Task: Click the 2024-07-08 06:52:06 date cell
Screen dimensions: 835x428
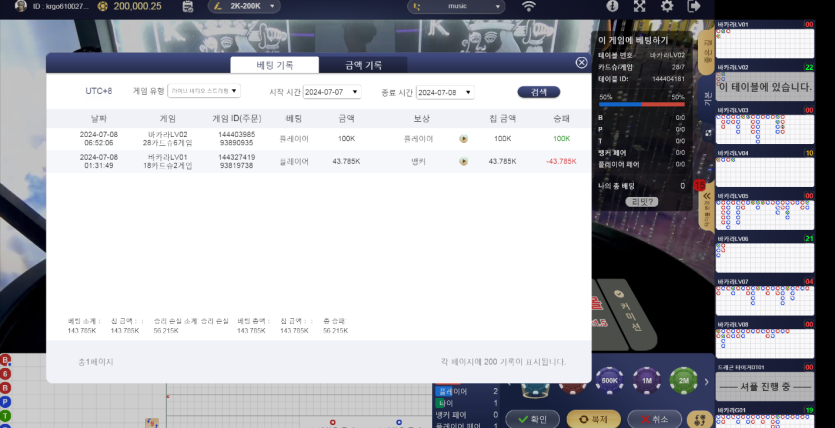Action: pos(99,138)
